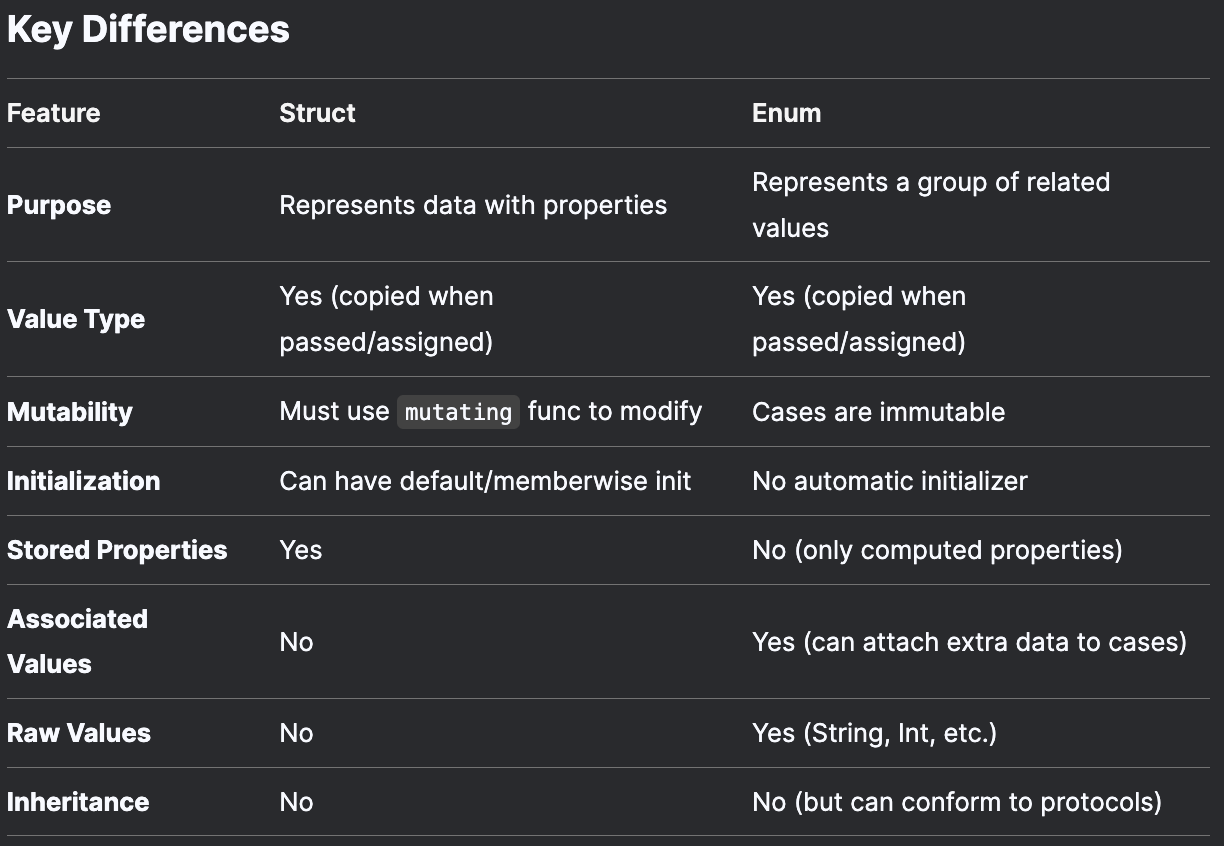This screenshot has width=1224, height=846.
Task: Select the "Mutability" row label
Action: (x=70, y=412)
